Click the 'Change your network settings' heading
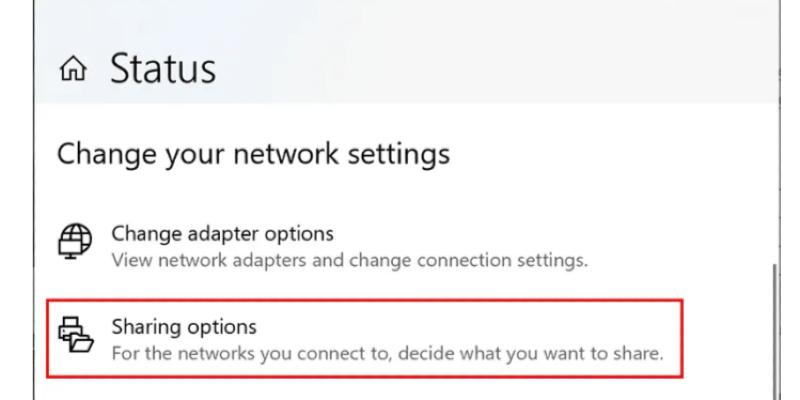 point(254,155)
